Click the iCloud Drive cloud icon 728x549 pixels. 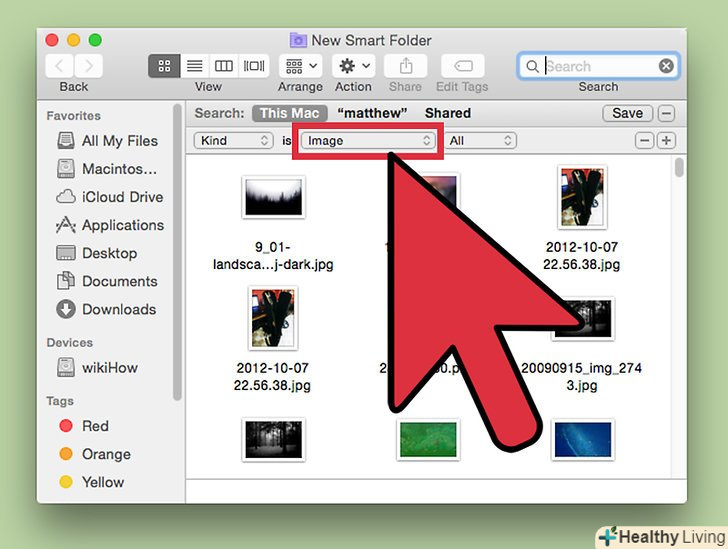[x=65, y=197]
